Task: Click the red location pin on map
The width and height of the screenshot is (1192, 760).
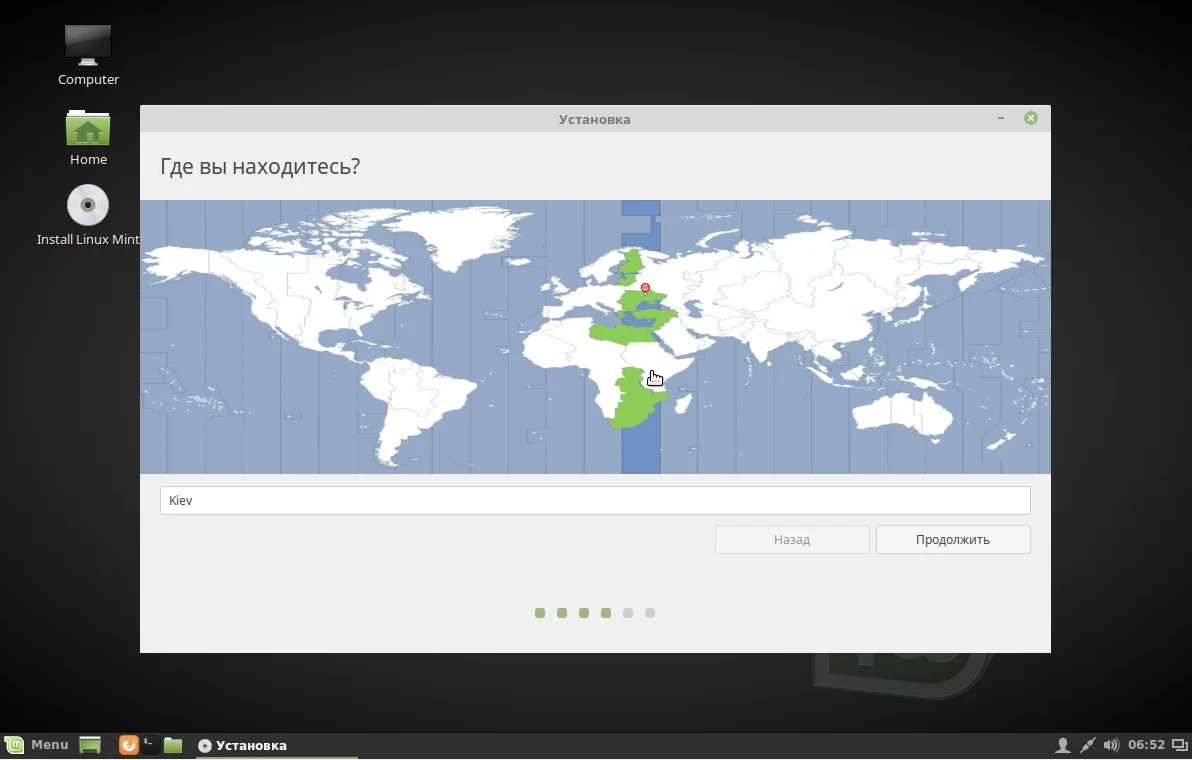Action: pyautogui.click(x=645, y=288)
